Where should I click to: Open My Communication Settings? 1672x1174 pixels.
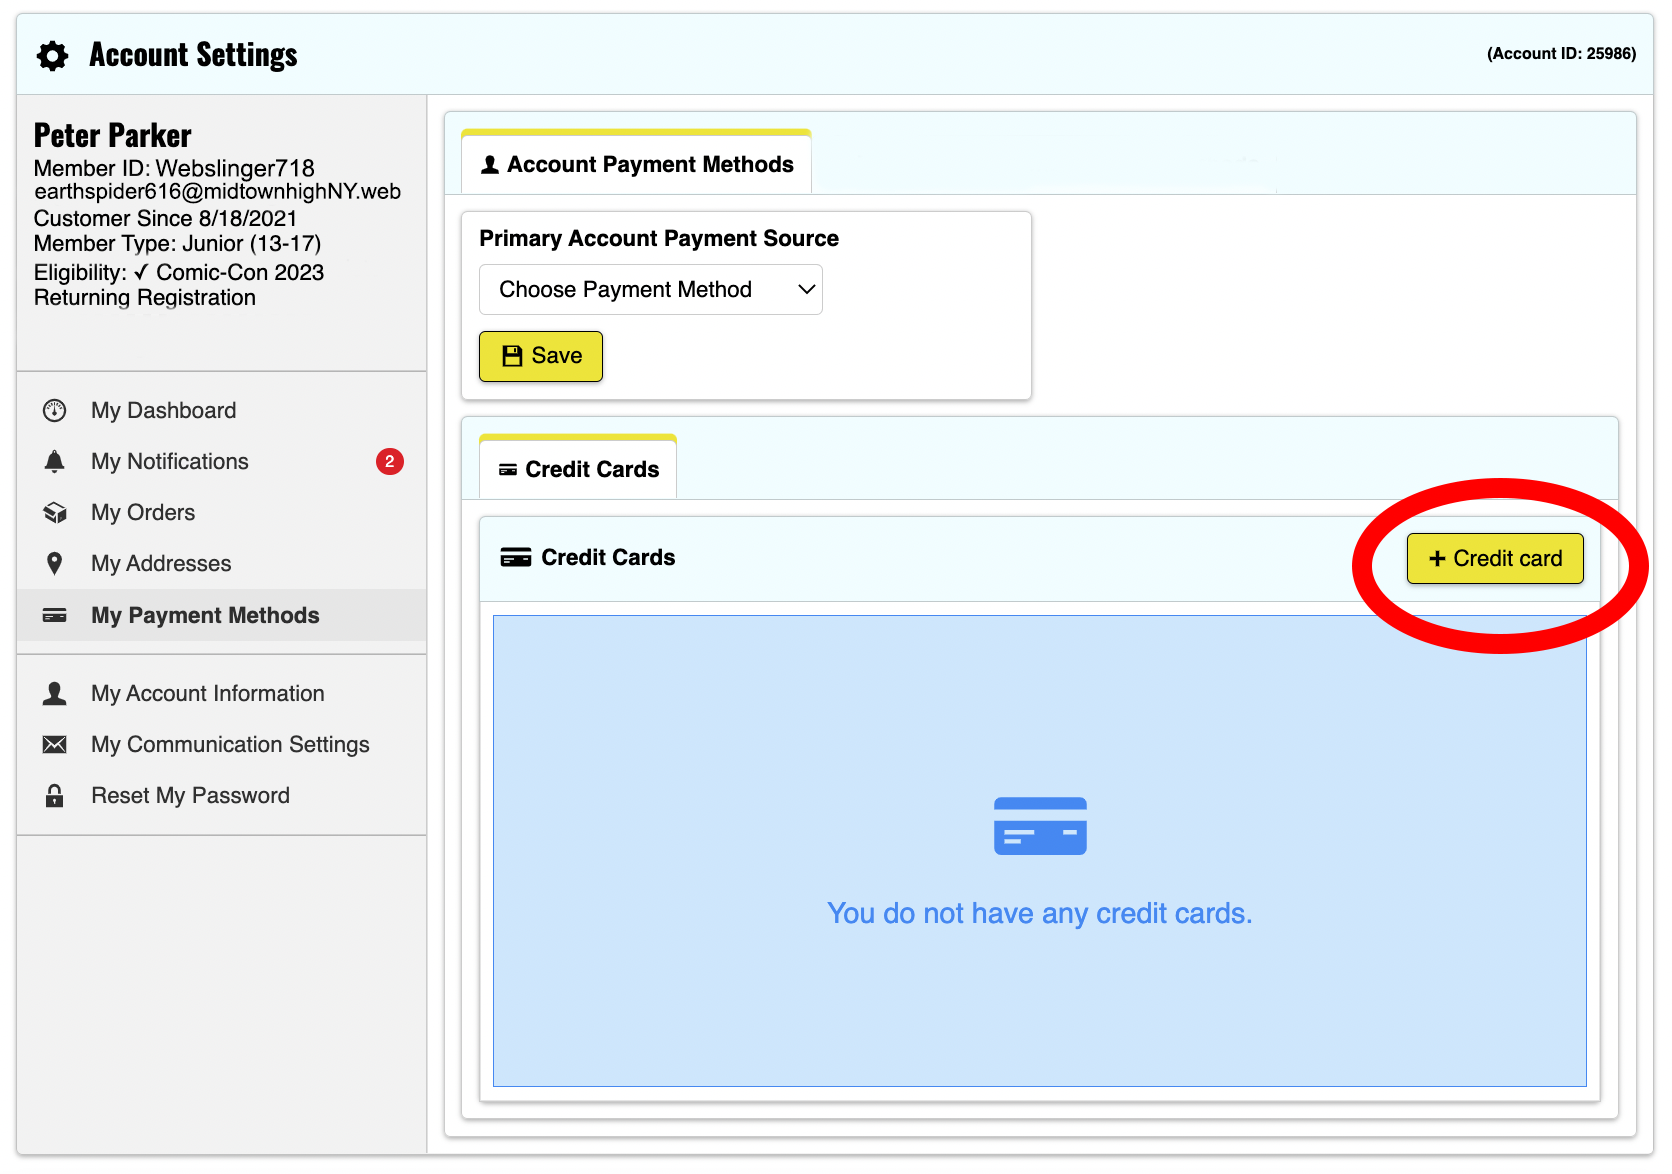[230, 745]
